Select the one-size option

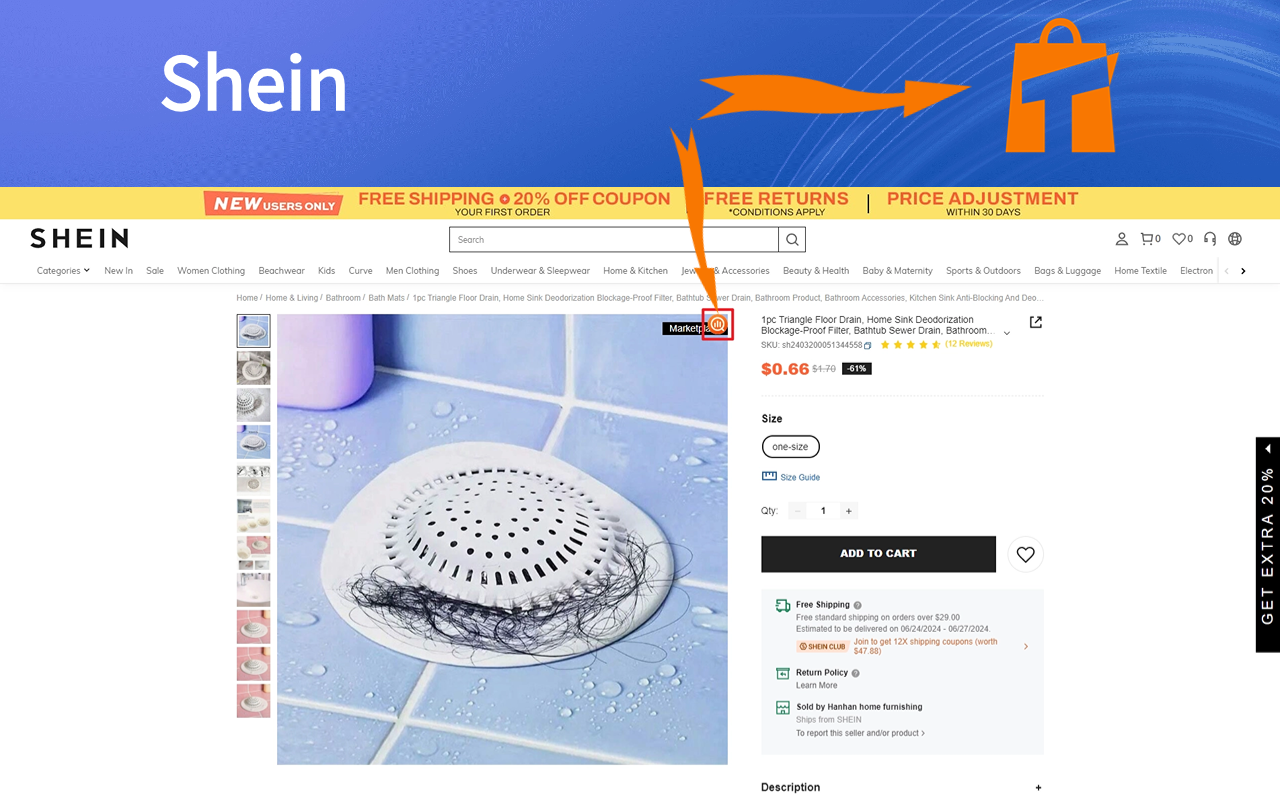(x=790, y=447)
